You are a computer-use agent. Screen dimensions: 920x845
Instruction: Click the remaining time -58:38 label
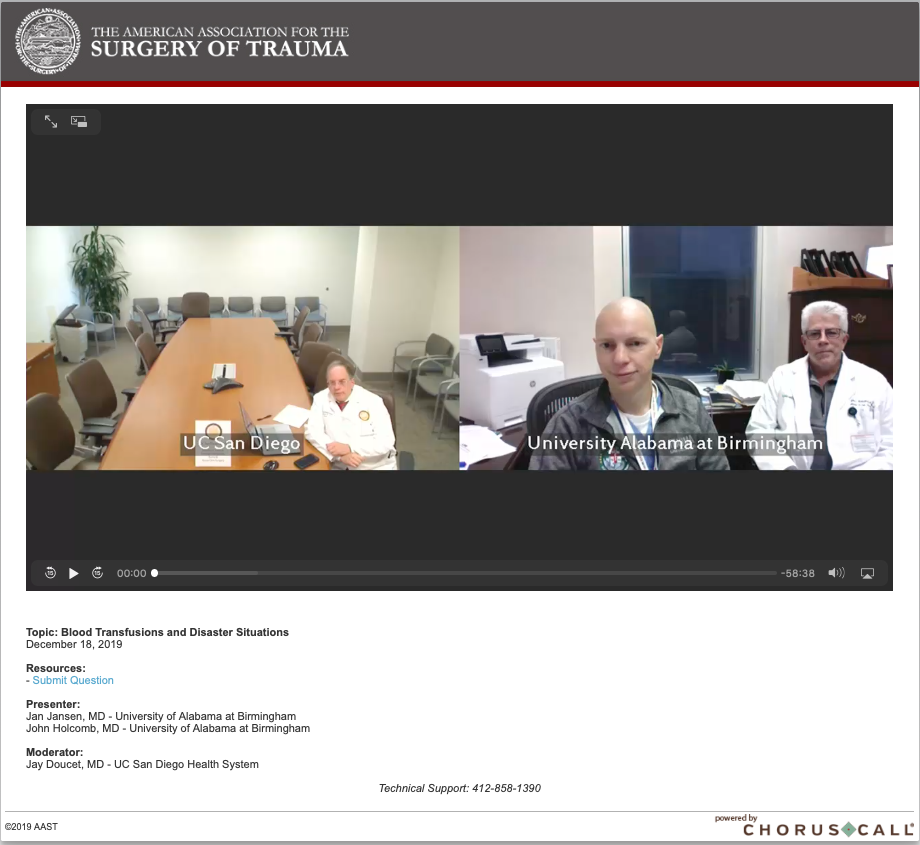point(797,573)
